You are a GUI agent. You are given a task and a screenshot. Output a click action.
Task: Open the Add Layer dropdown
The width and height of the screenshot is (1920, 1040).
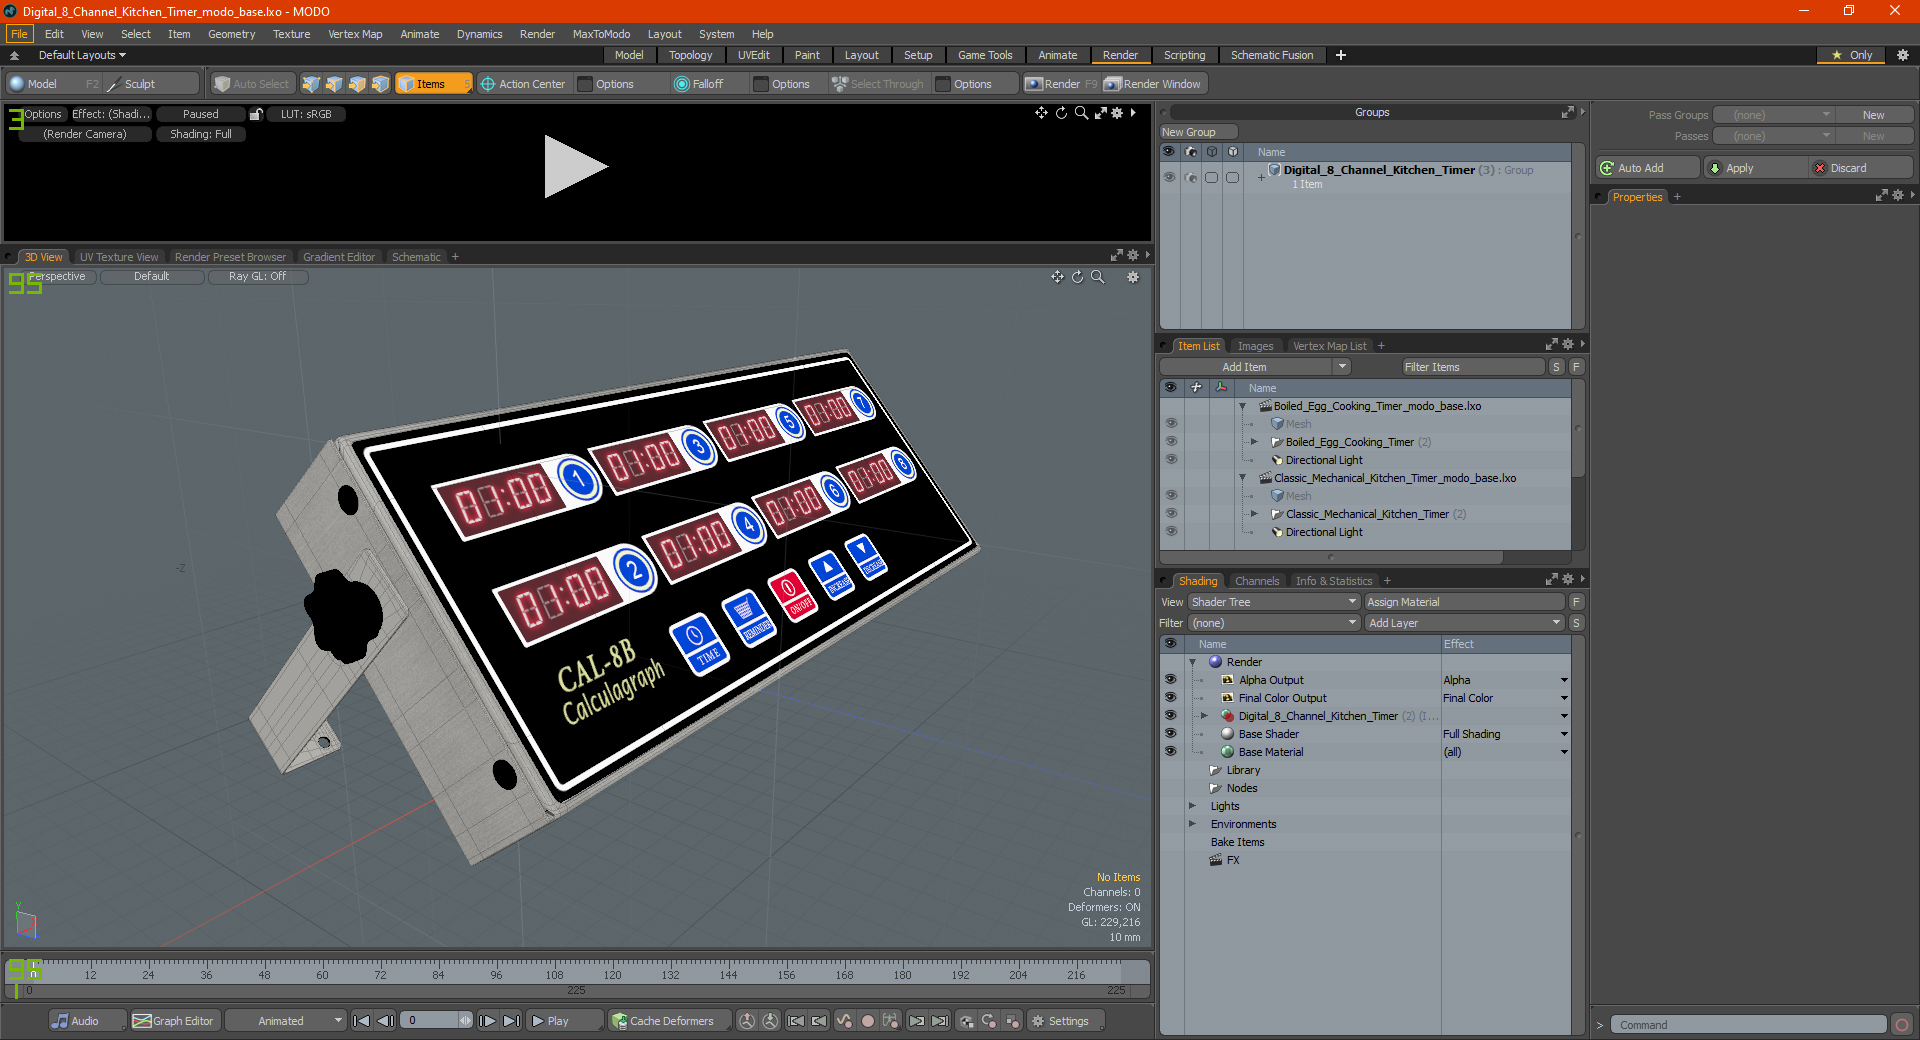coord(1464,623)
